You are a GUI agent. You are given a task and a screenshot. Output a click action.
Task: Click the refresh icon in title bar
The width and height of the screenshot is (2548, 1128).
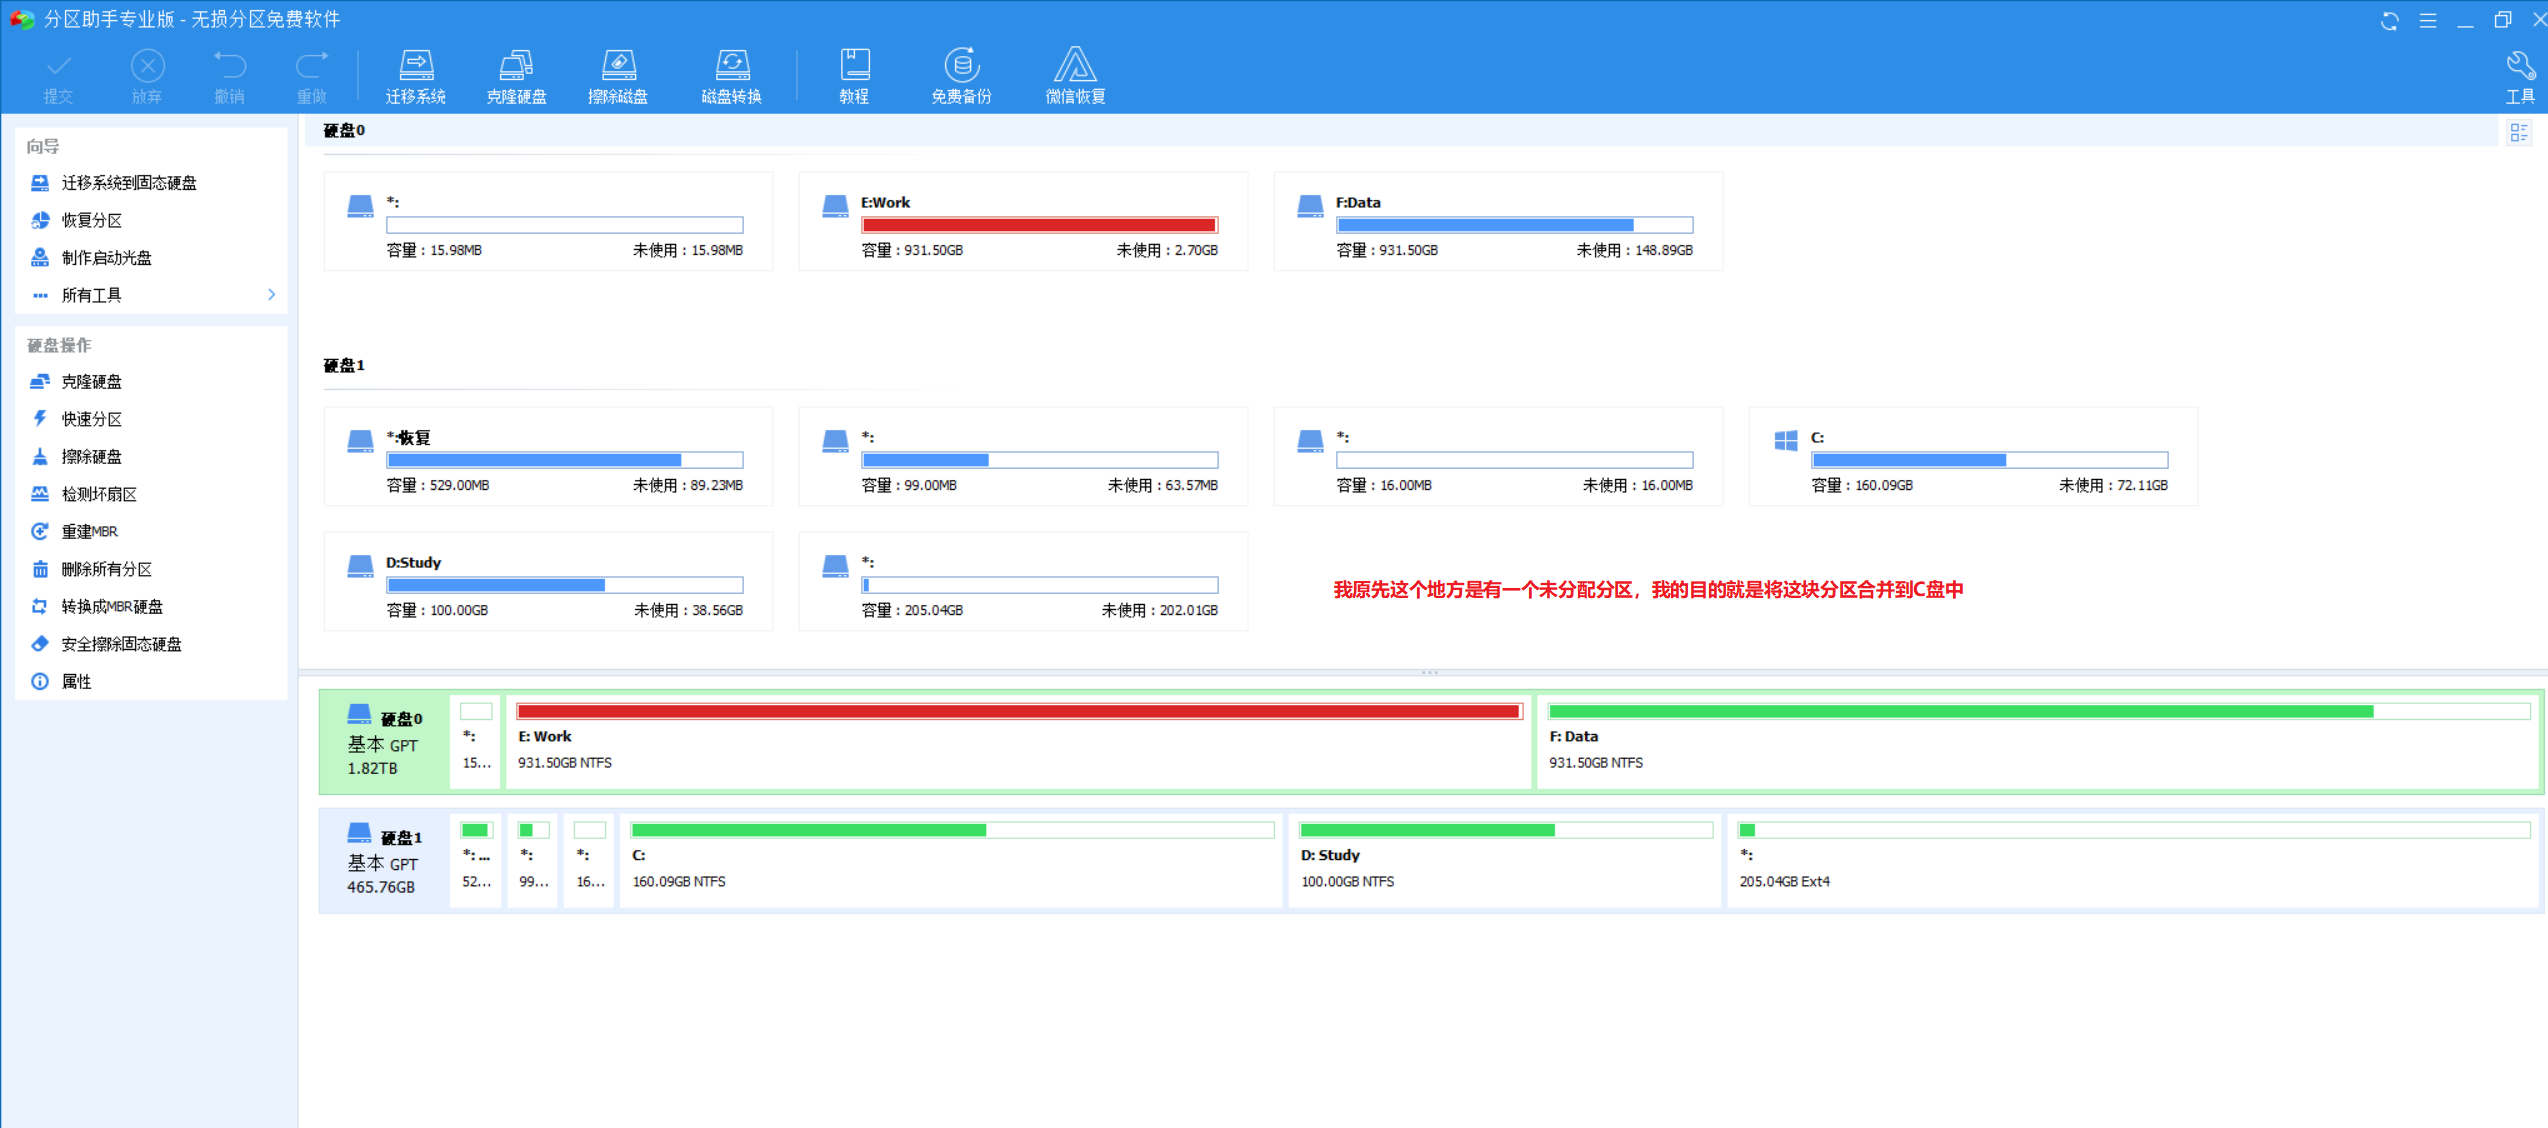coord(2390,21)
